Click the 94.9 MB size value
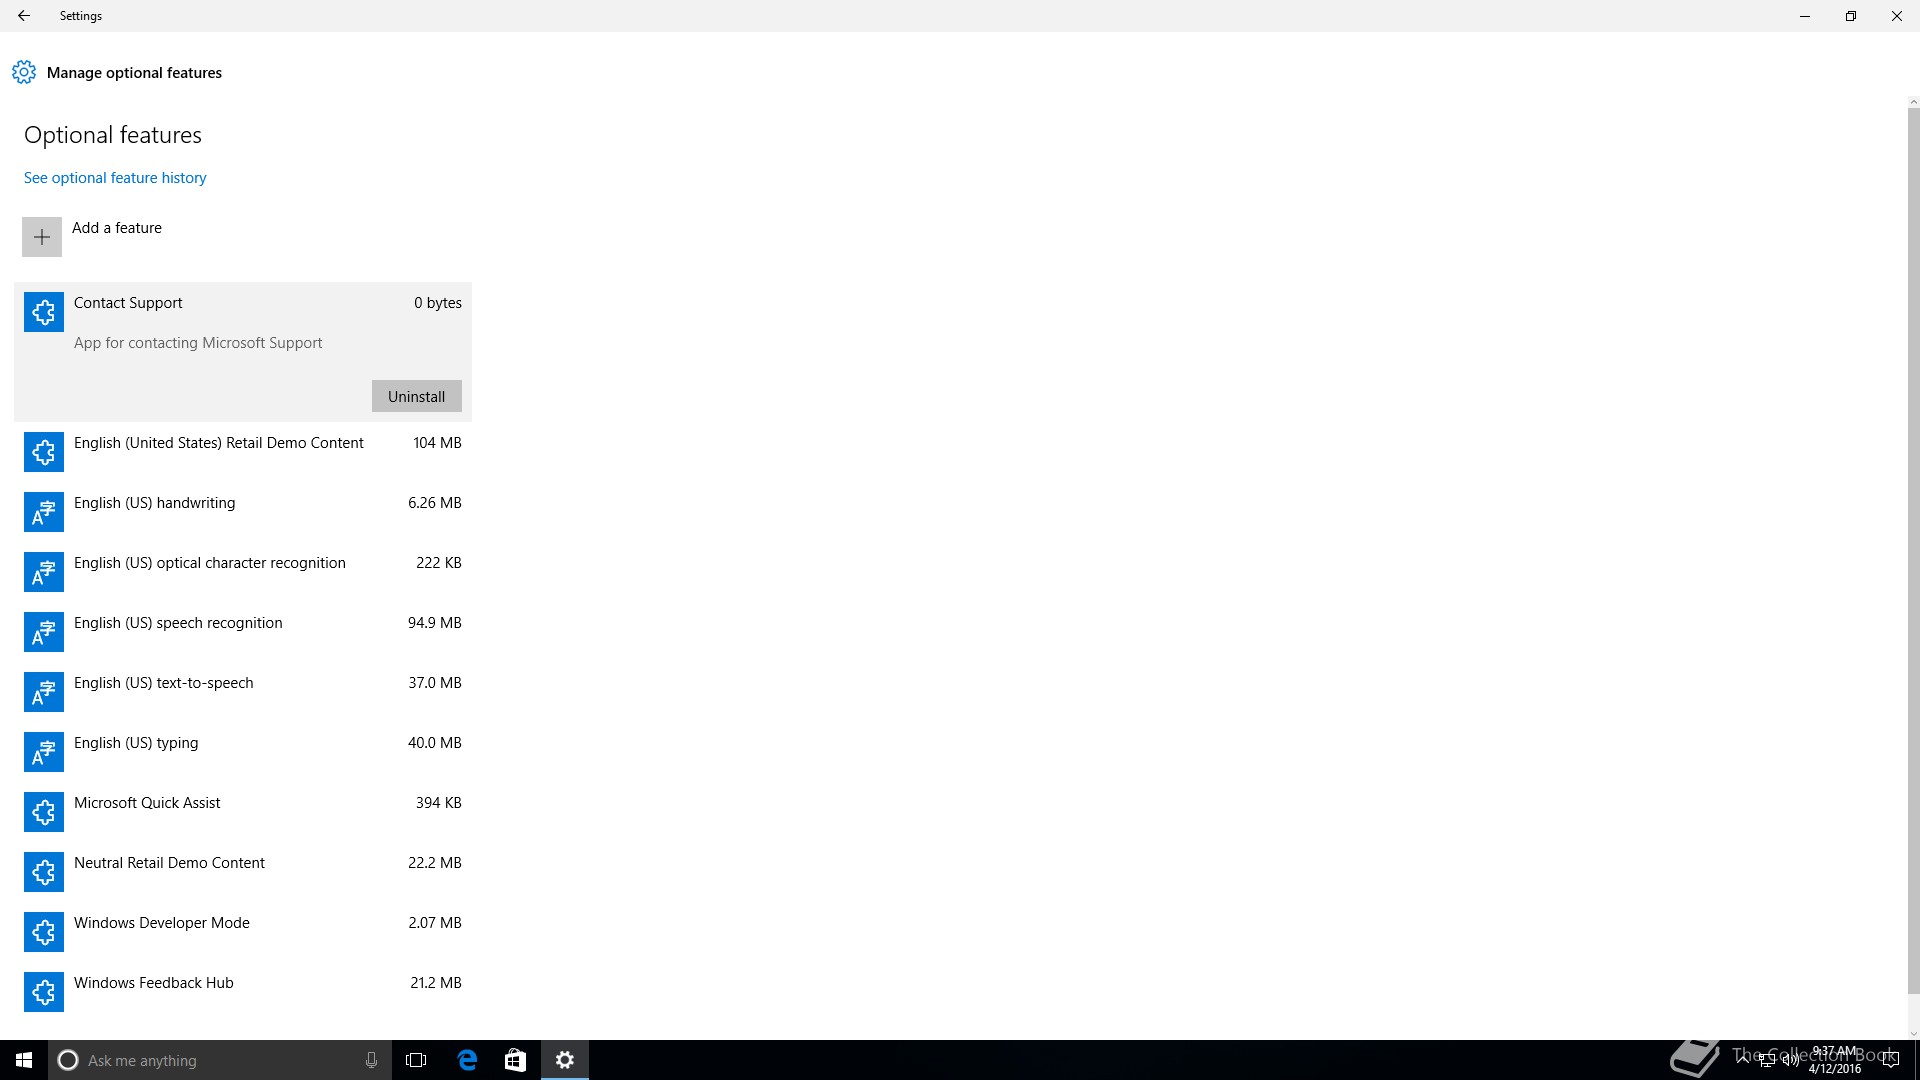Screen dimensions: 1920x1080 [x=435, y=623]
